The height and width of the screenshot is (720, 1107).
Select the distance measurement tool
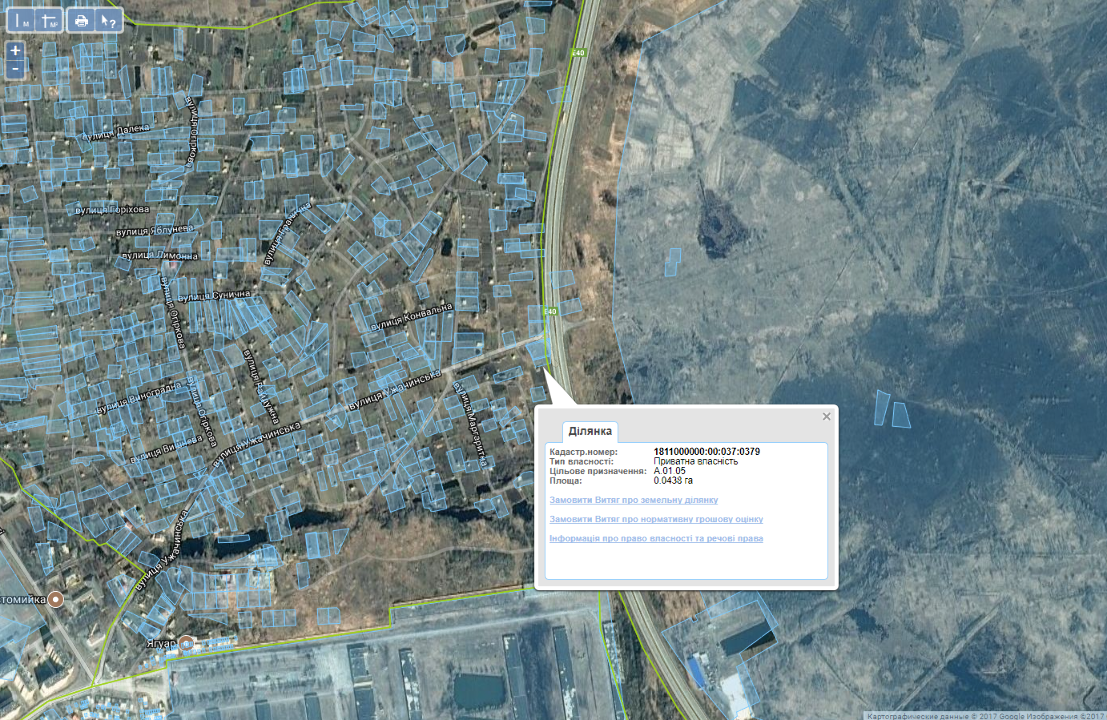pyautogui.click(x=22, y=20)
